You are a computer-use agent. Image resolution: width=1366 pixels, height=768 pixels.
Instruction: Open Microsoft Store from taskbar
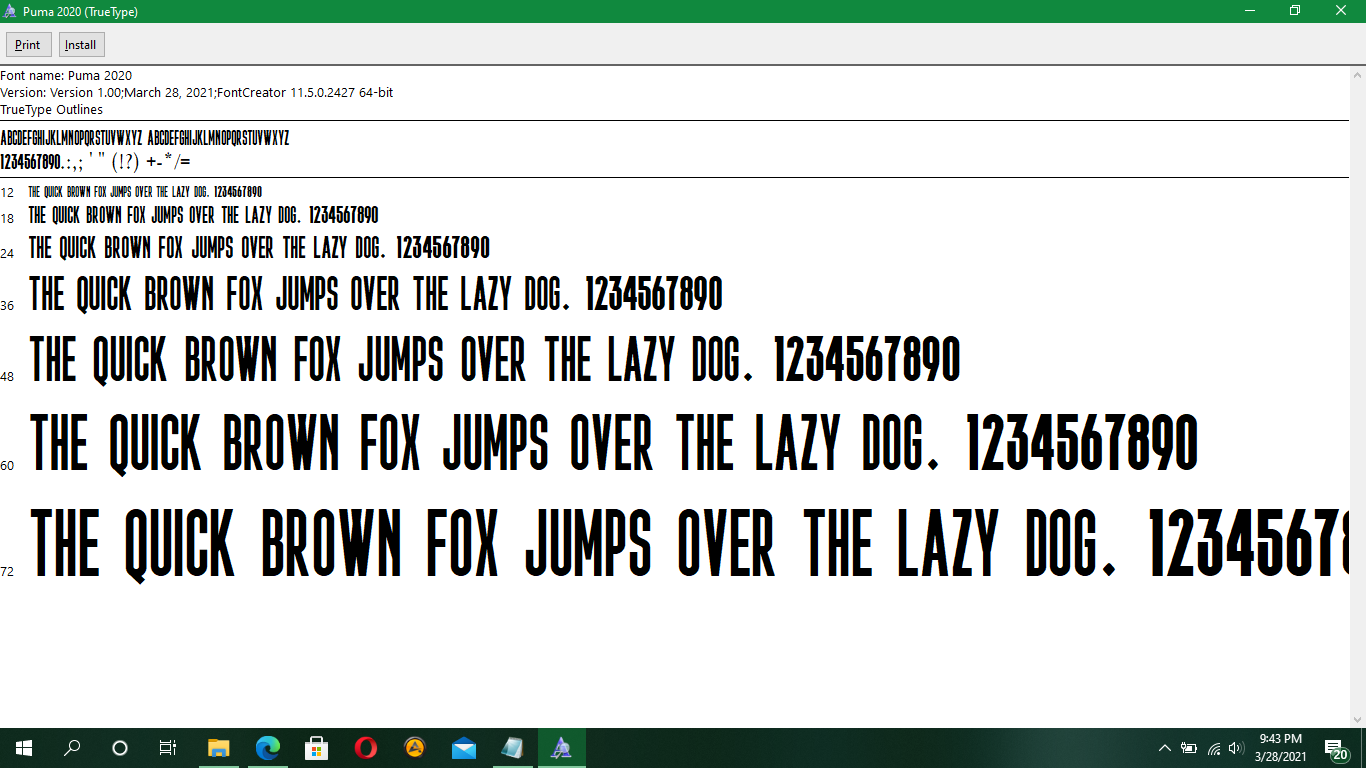[316, 748]
